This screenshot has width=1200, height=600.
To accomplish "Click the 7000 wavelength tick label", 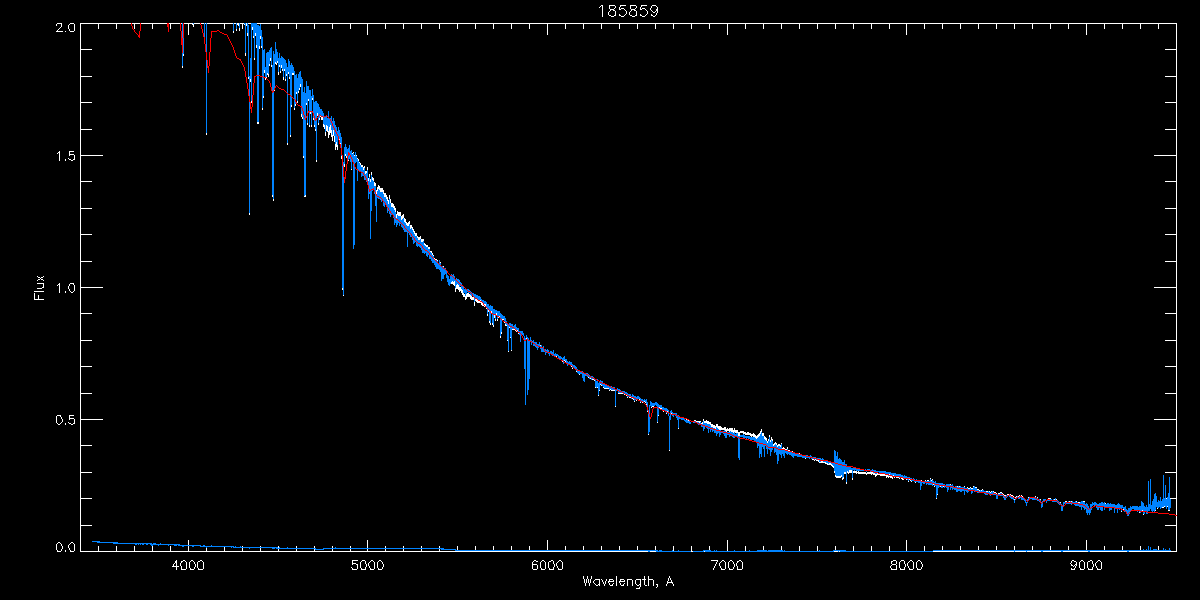I will [x=727, y=565].
